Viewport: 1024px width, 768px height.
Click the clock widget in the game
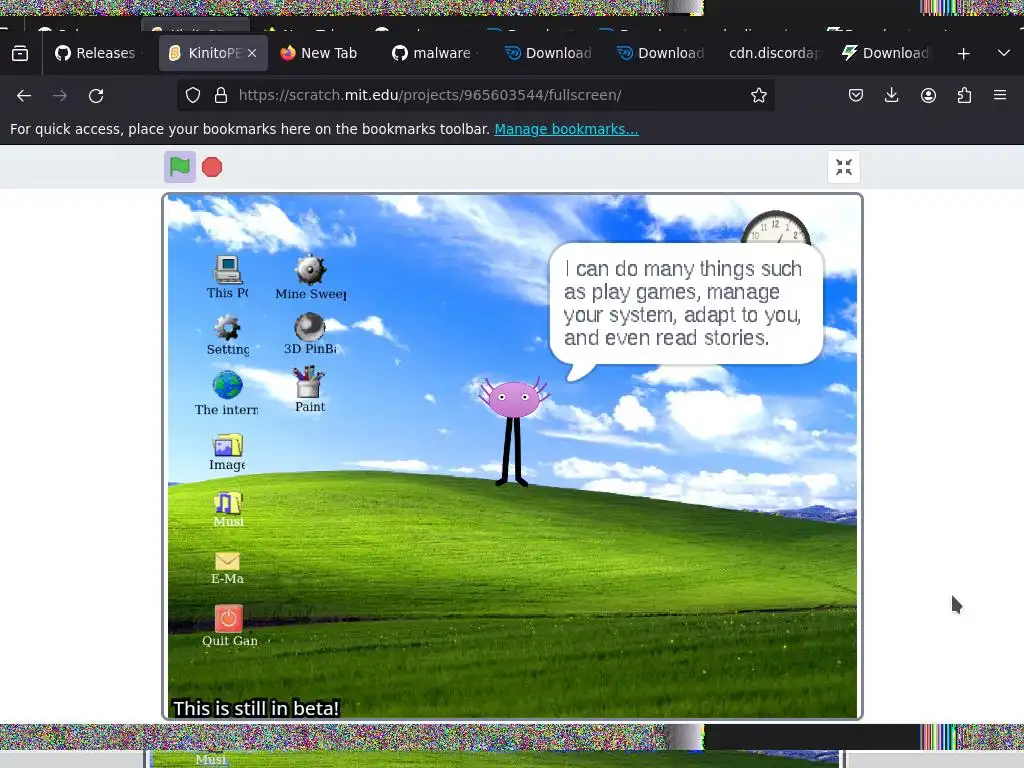coord(776,227)
